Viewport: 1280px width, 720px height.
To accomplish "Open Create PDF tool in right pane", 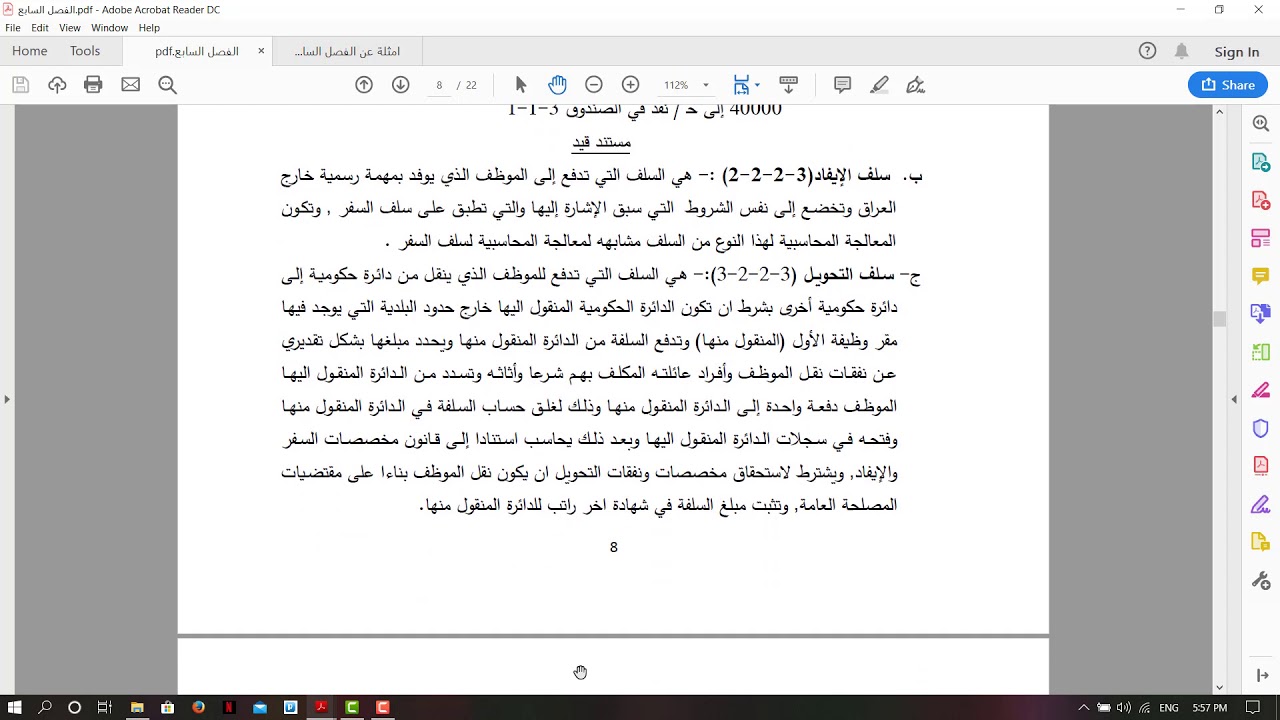I will (x=1260, y=200).
